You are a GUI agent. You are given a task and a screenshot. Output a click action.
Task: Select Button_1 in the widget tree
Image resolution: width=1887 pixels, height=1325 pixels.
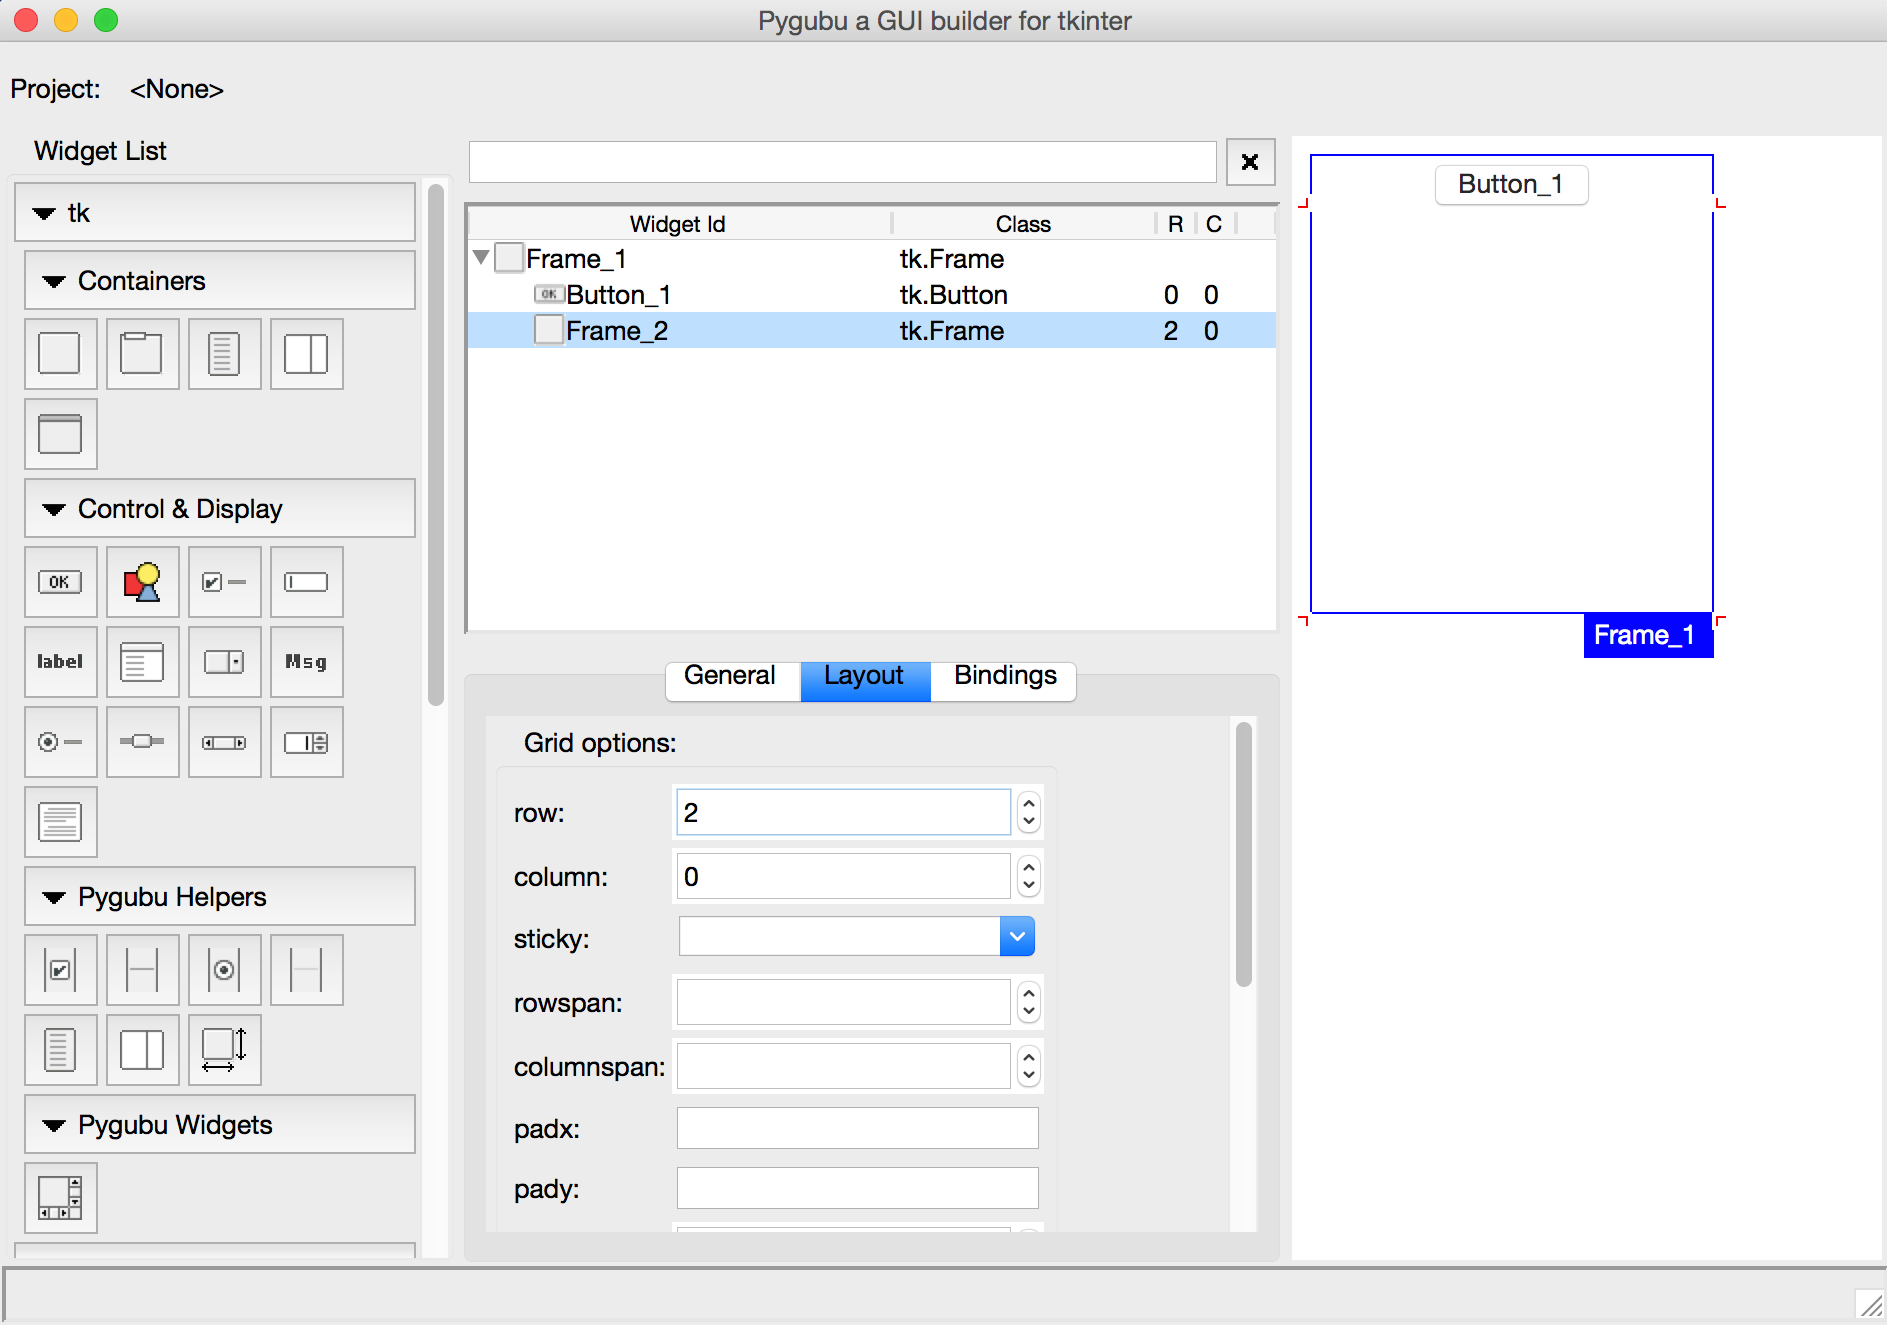872,295
